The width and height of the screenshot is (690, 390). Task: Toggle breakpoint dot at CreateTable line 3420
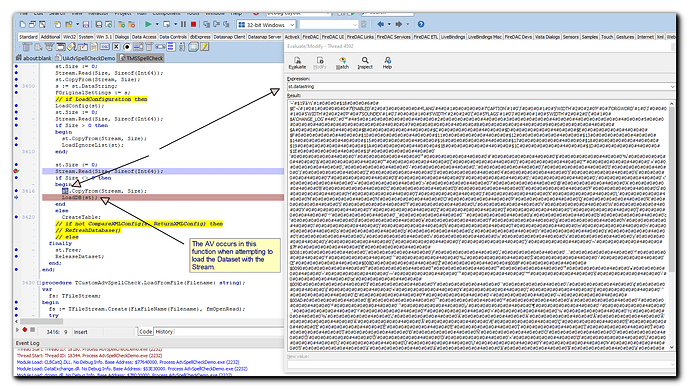pos(16,217)
